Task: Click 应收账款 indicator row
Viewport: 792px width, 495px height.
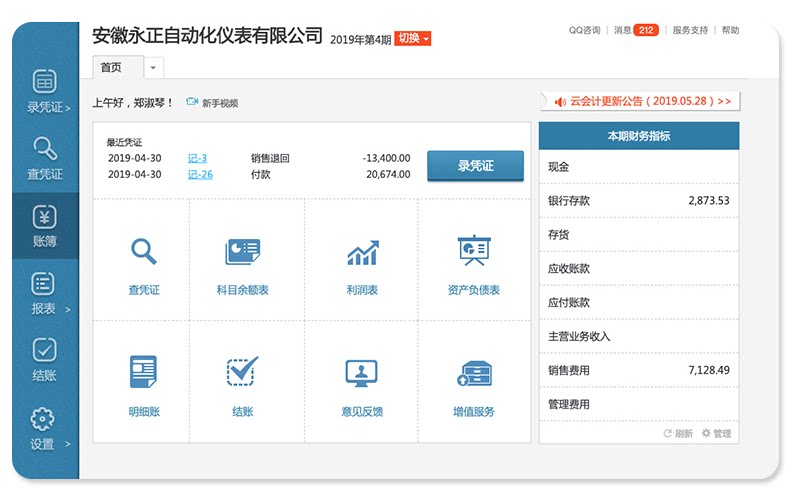Action: coord(639,268)
